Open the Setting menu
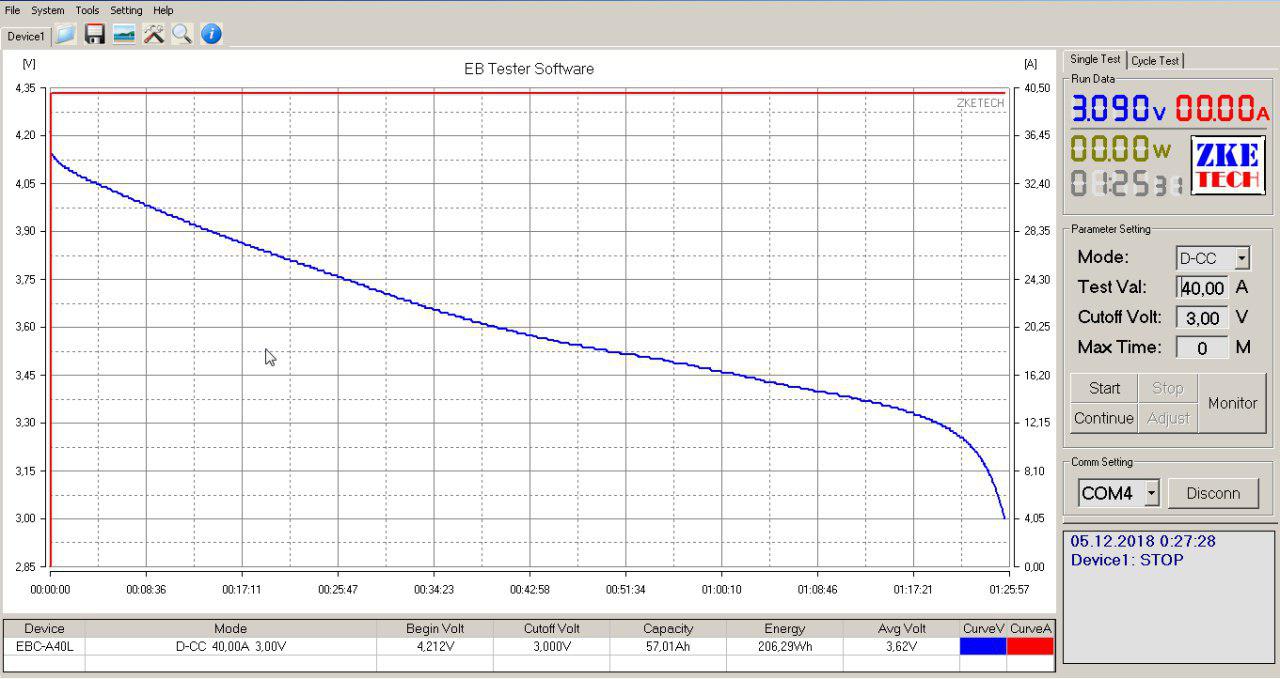This screenshot has width=1280, height=679. point(126,10)
